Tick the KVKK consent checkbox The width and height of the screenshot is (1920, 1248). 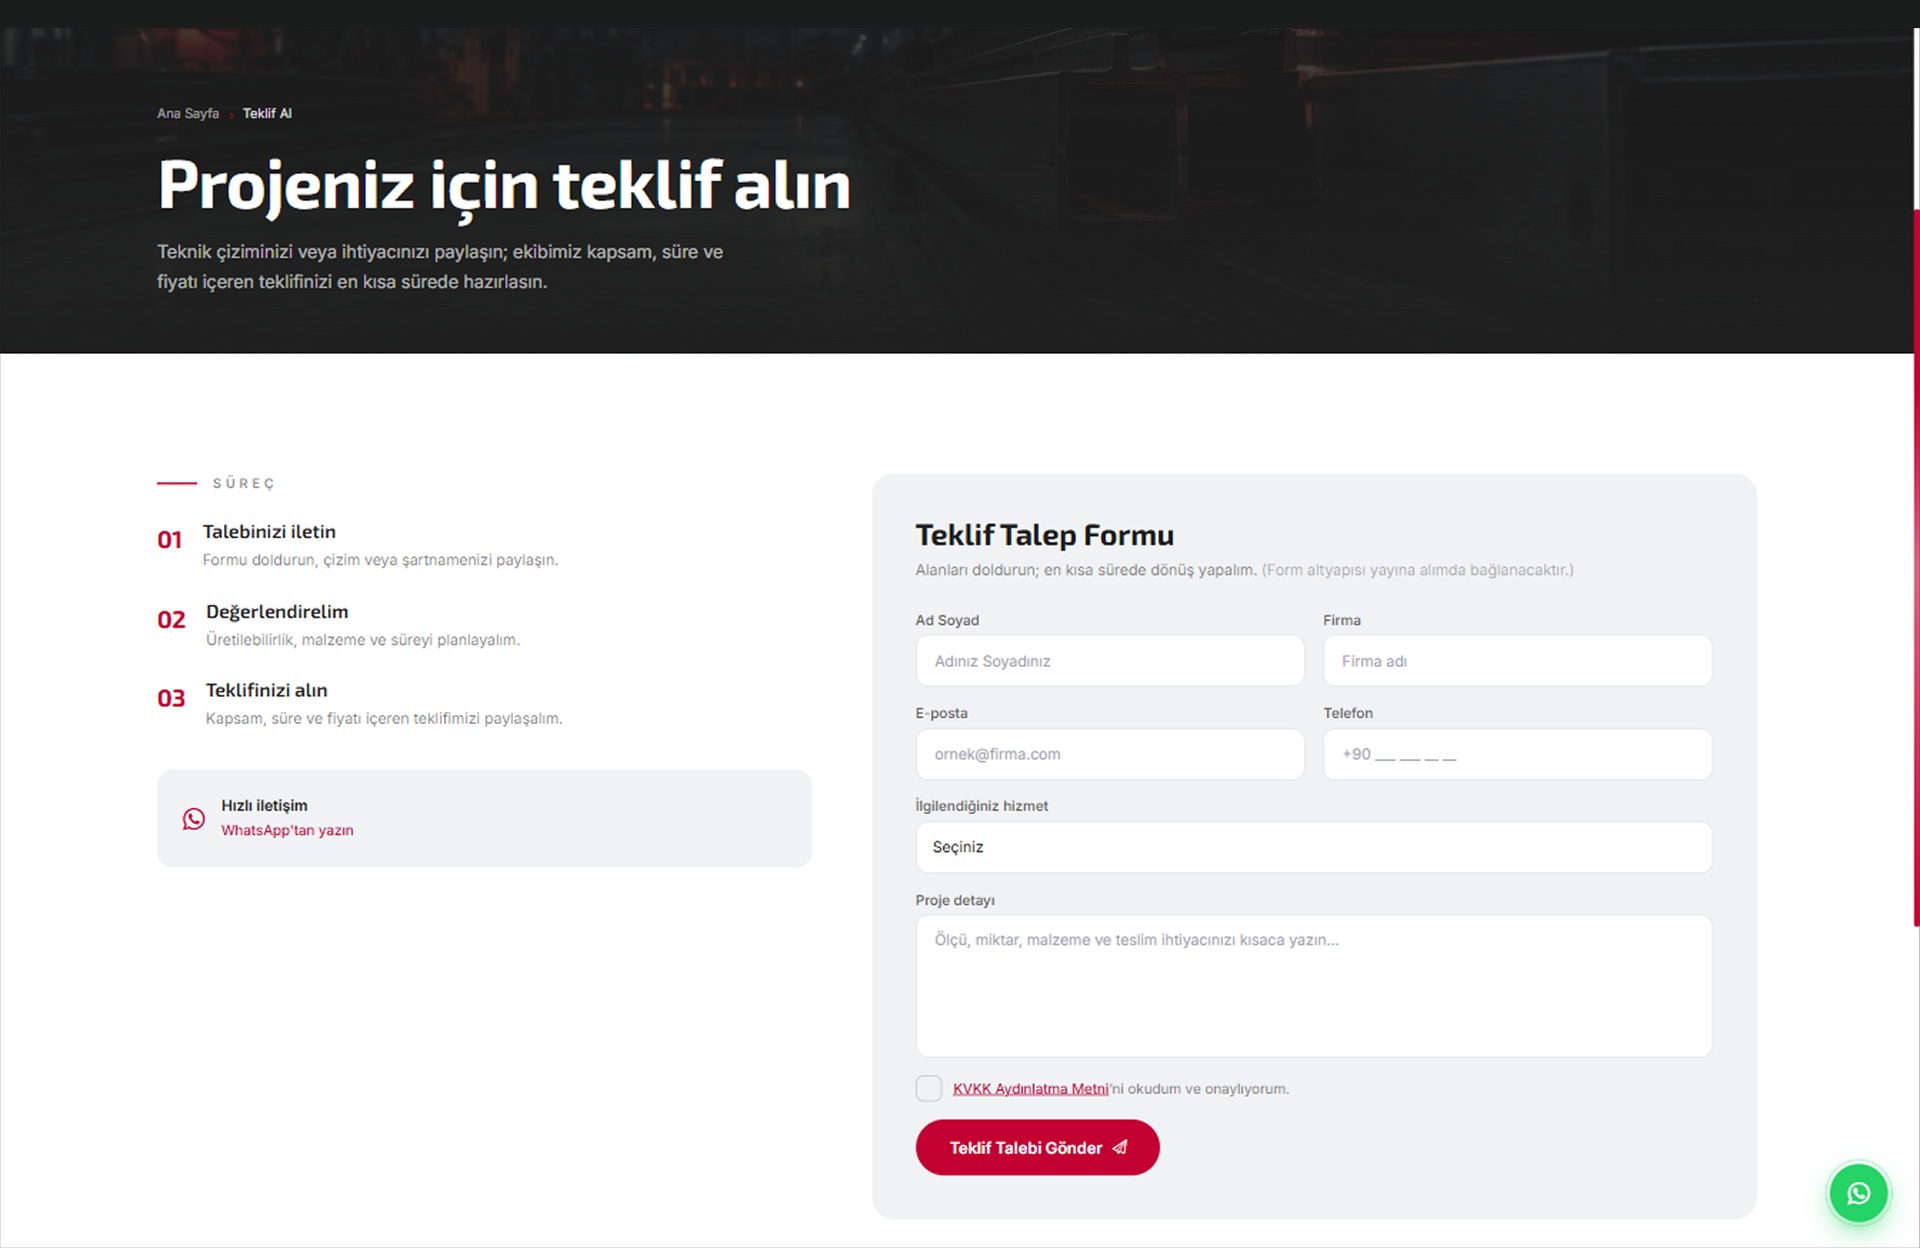(928, 1088)
